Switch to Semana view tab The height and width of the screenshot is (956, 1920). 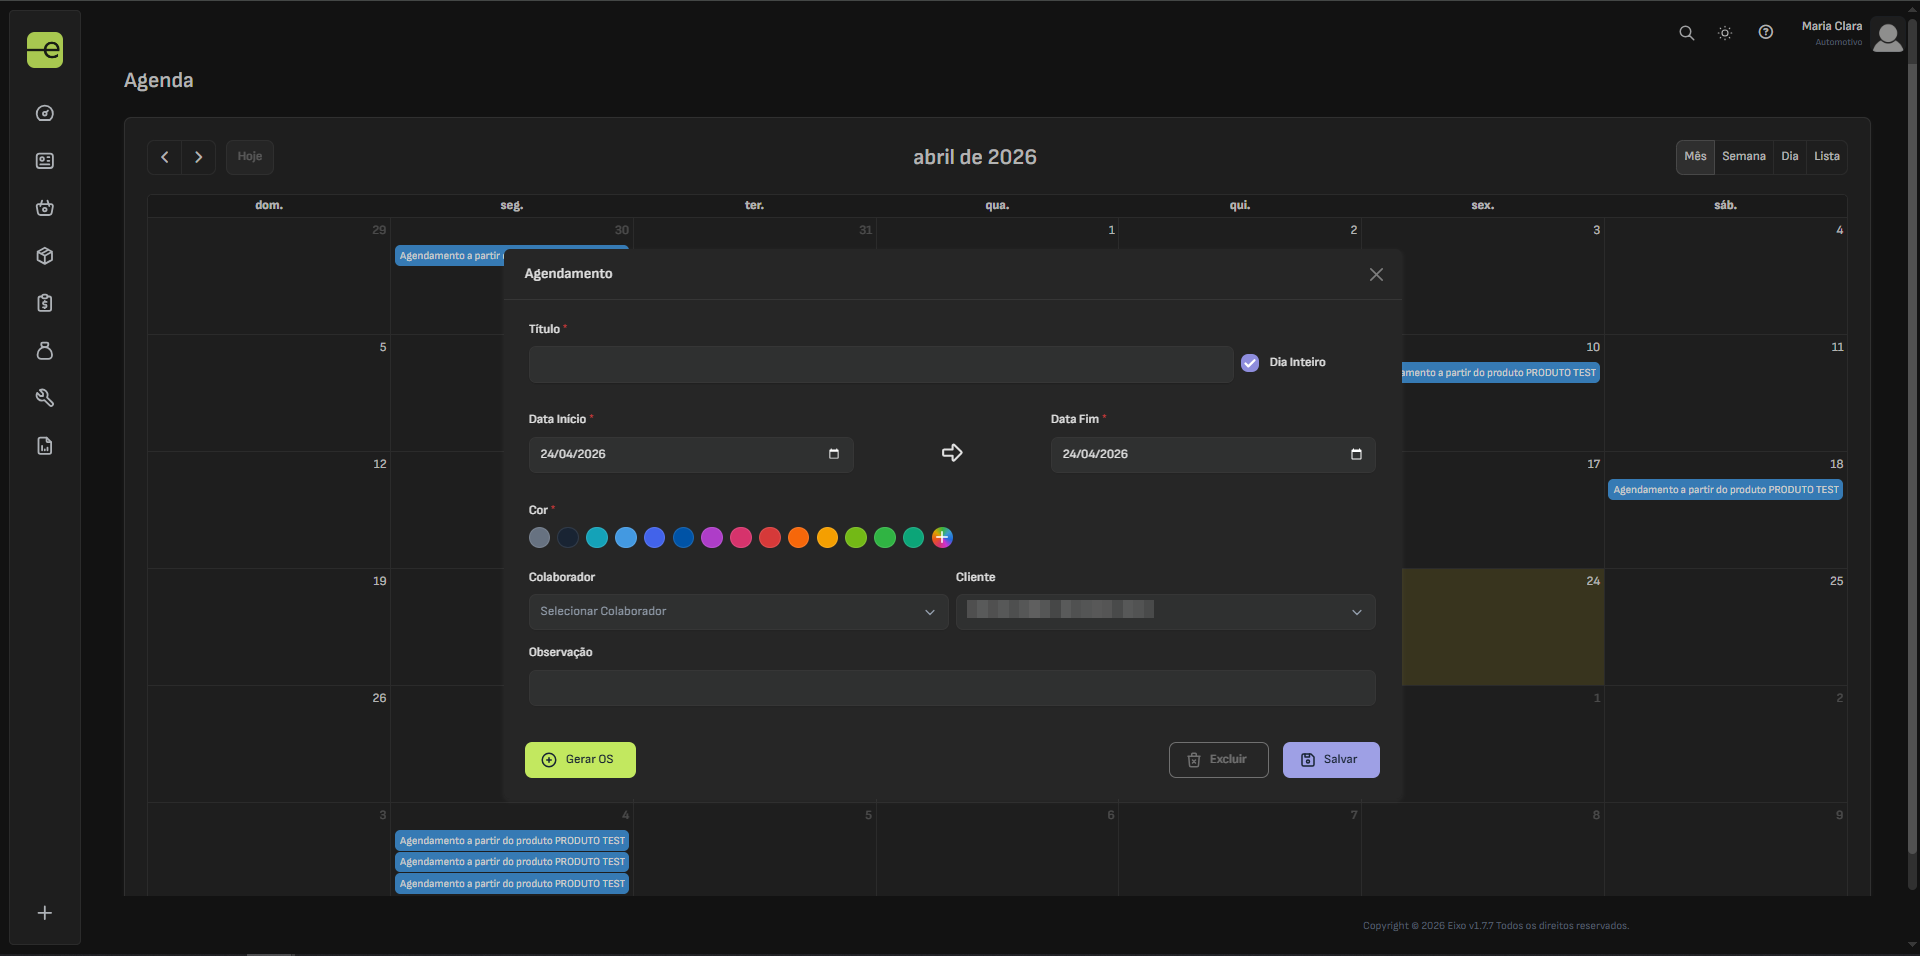click(1743, 157)
